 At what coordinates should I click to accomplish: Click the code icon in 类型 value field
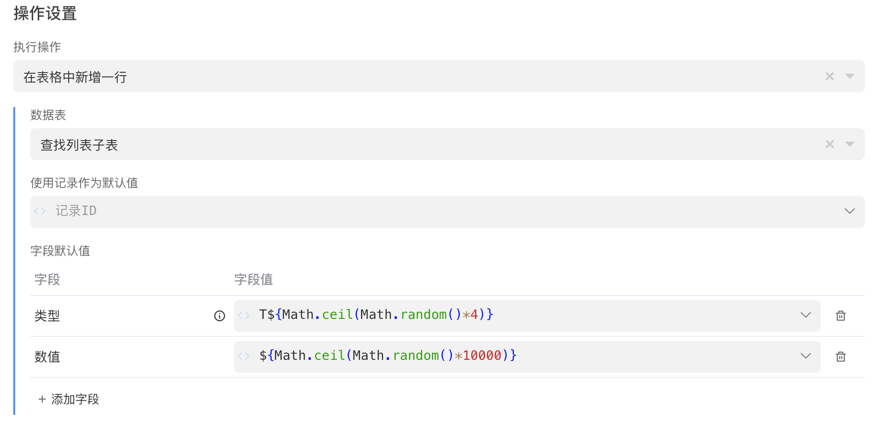pos(244,316)
